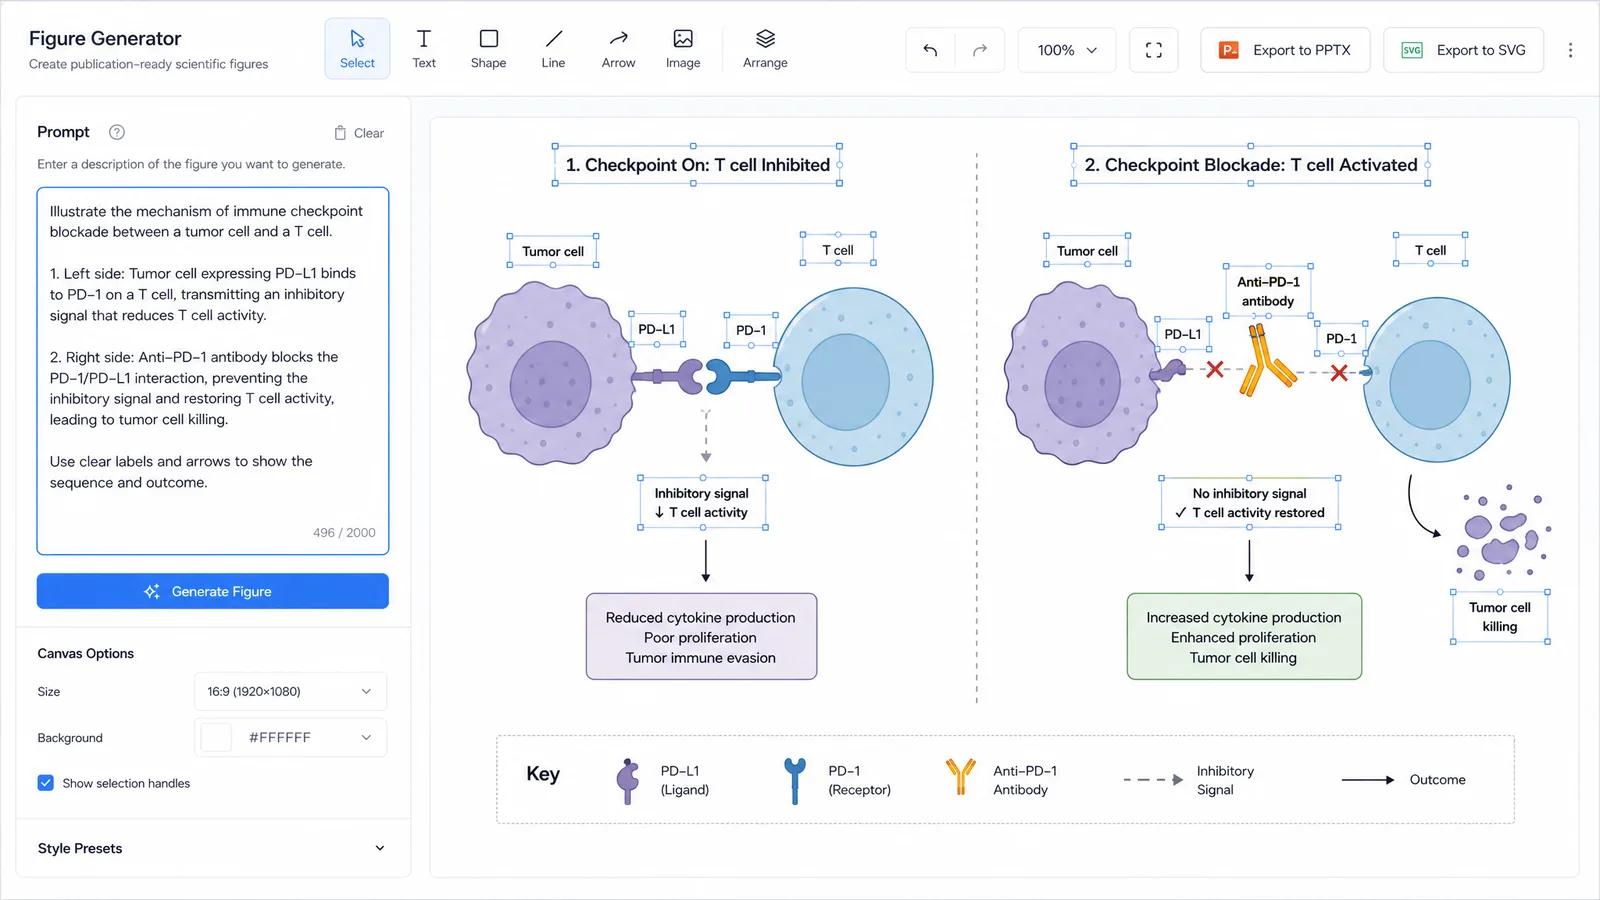
Task: Select right panel 'PD-L1' label
Action: pyautogui.click(x=1183, y=334)
